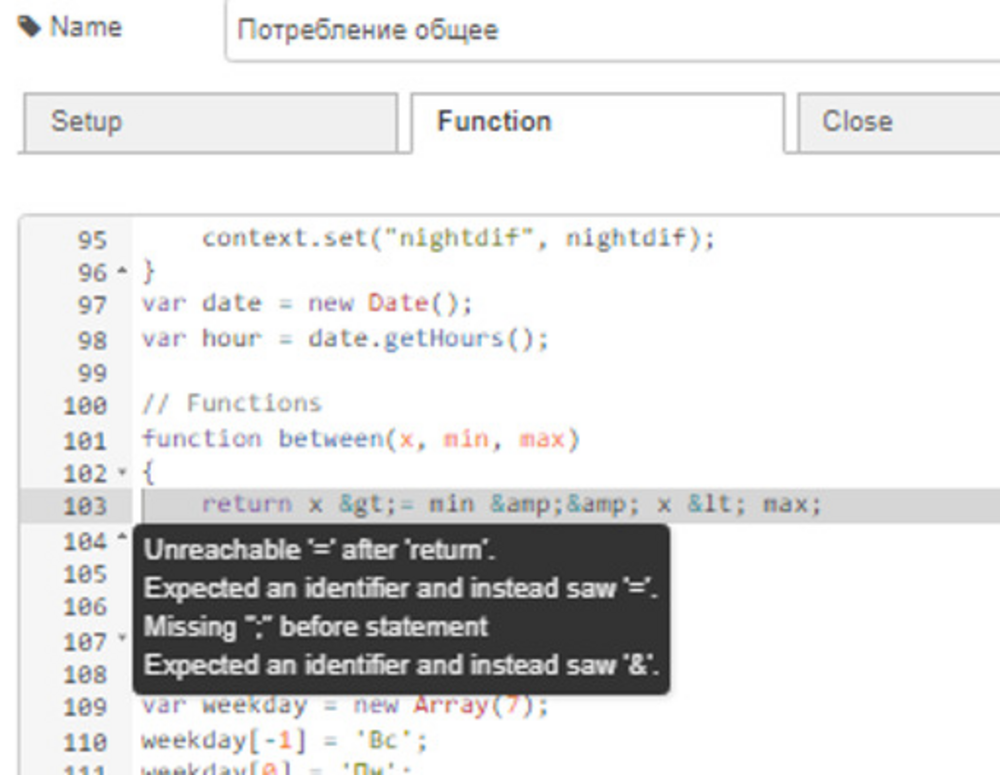Click the "Unreachable '=' after 'return'" error message
Image resolution: width=1000 pixels, height=775 pixels.
coord(320,549)
